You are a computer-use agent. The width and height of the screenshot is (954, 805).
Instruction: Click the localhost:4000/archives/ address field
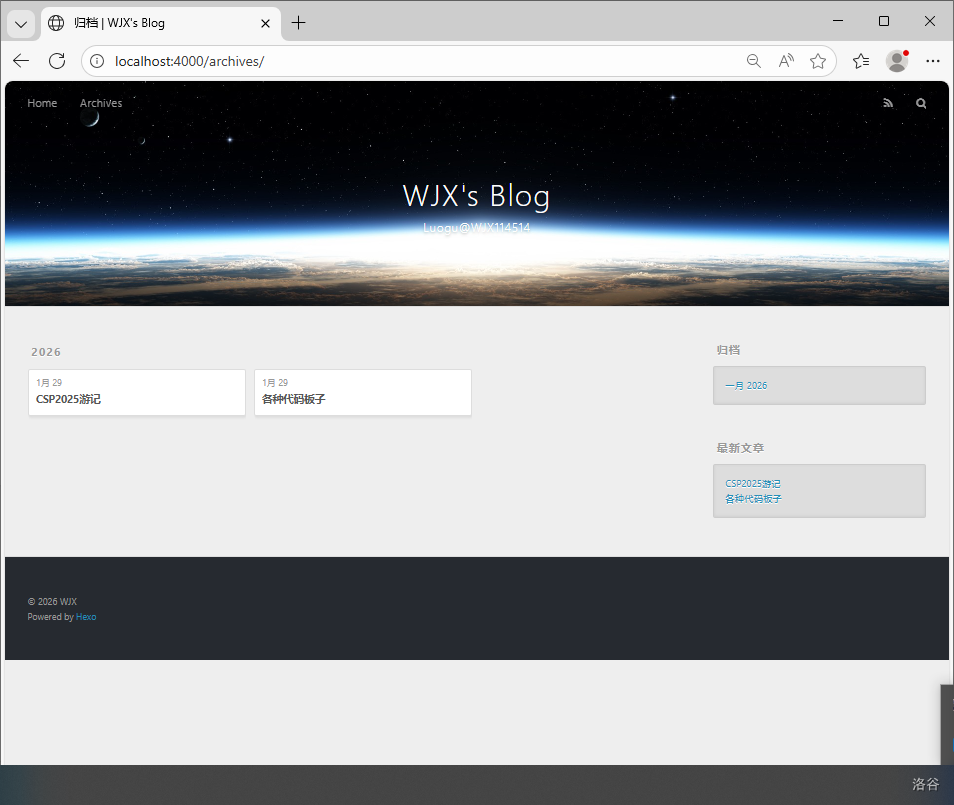400,61
